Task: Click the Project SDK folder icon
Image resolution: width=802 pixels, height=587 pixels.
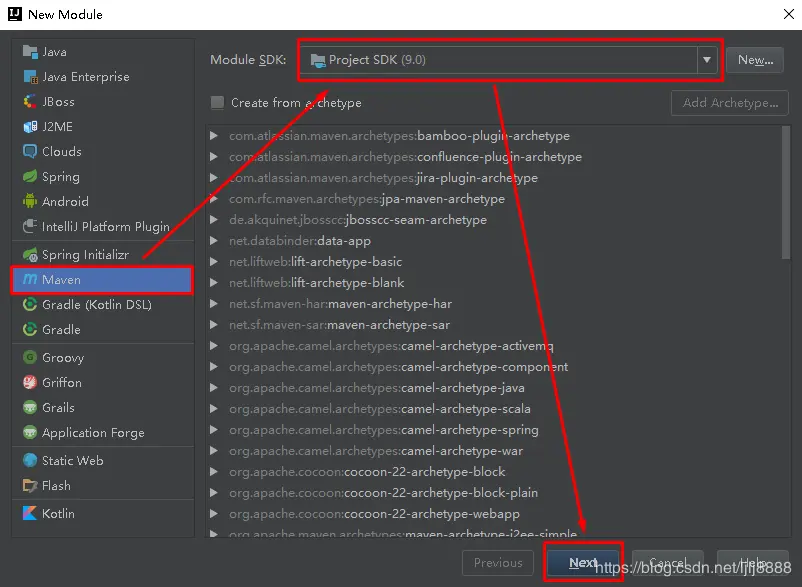Action: pyautogui.click(x=318, y=60)
